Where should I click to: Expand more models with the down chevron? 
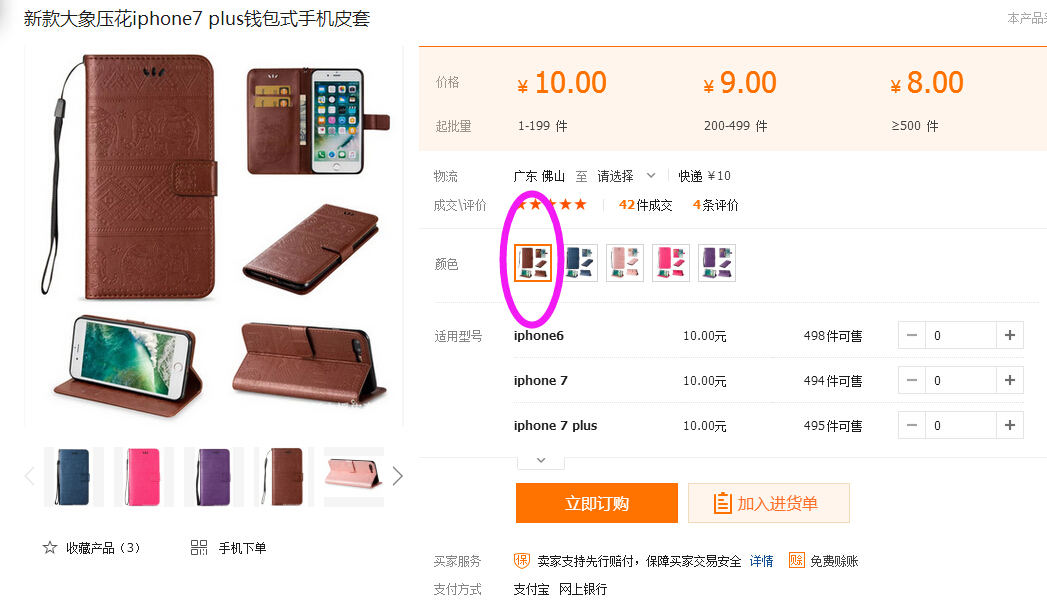click(541, 461)
